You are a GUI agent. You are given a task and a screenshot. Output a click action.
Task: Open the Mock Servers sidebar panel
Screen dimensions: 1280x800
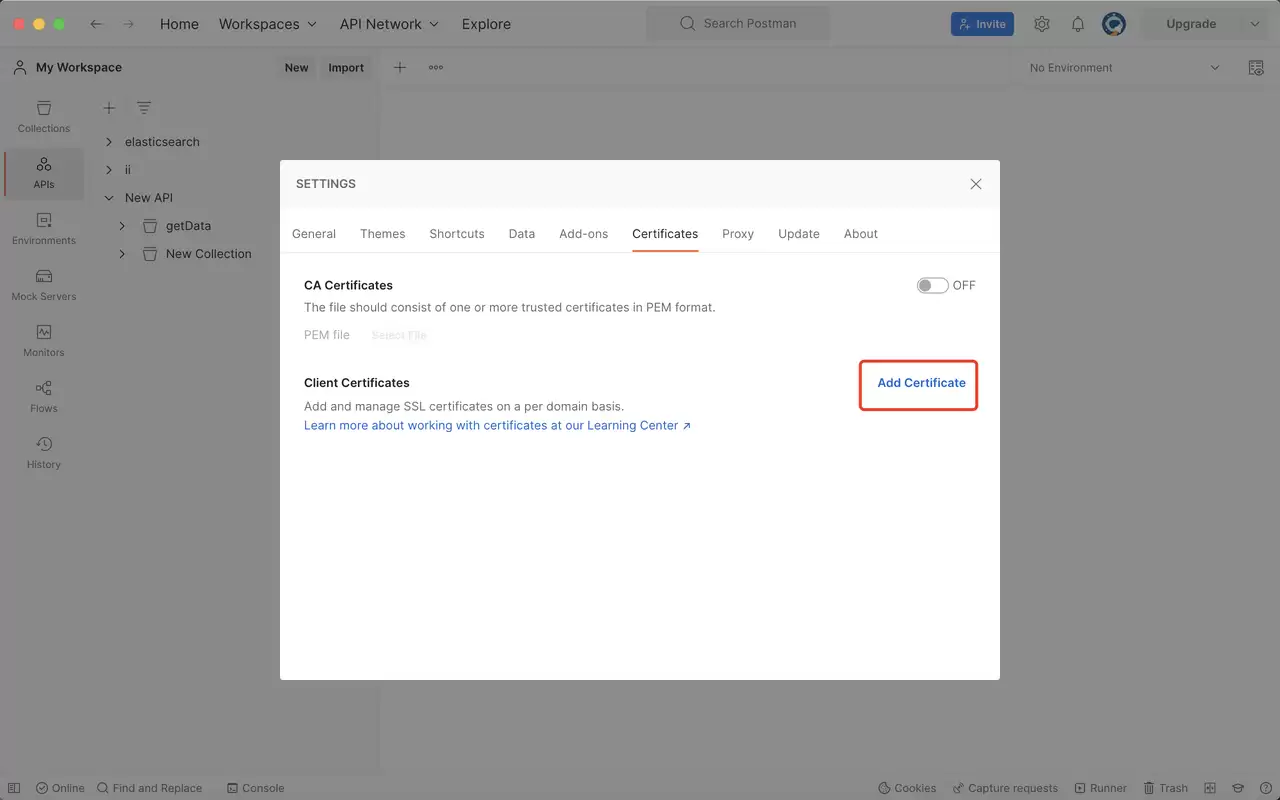tap(44, 285)
